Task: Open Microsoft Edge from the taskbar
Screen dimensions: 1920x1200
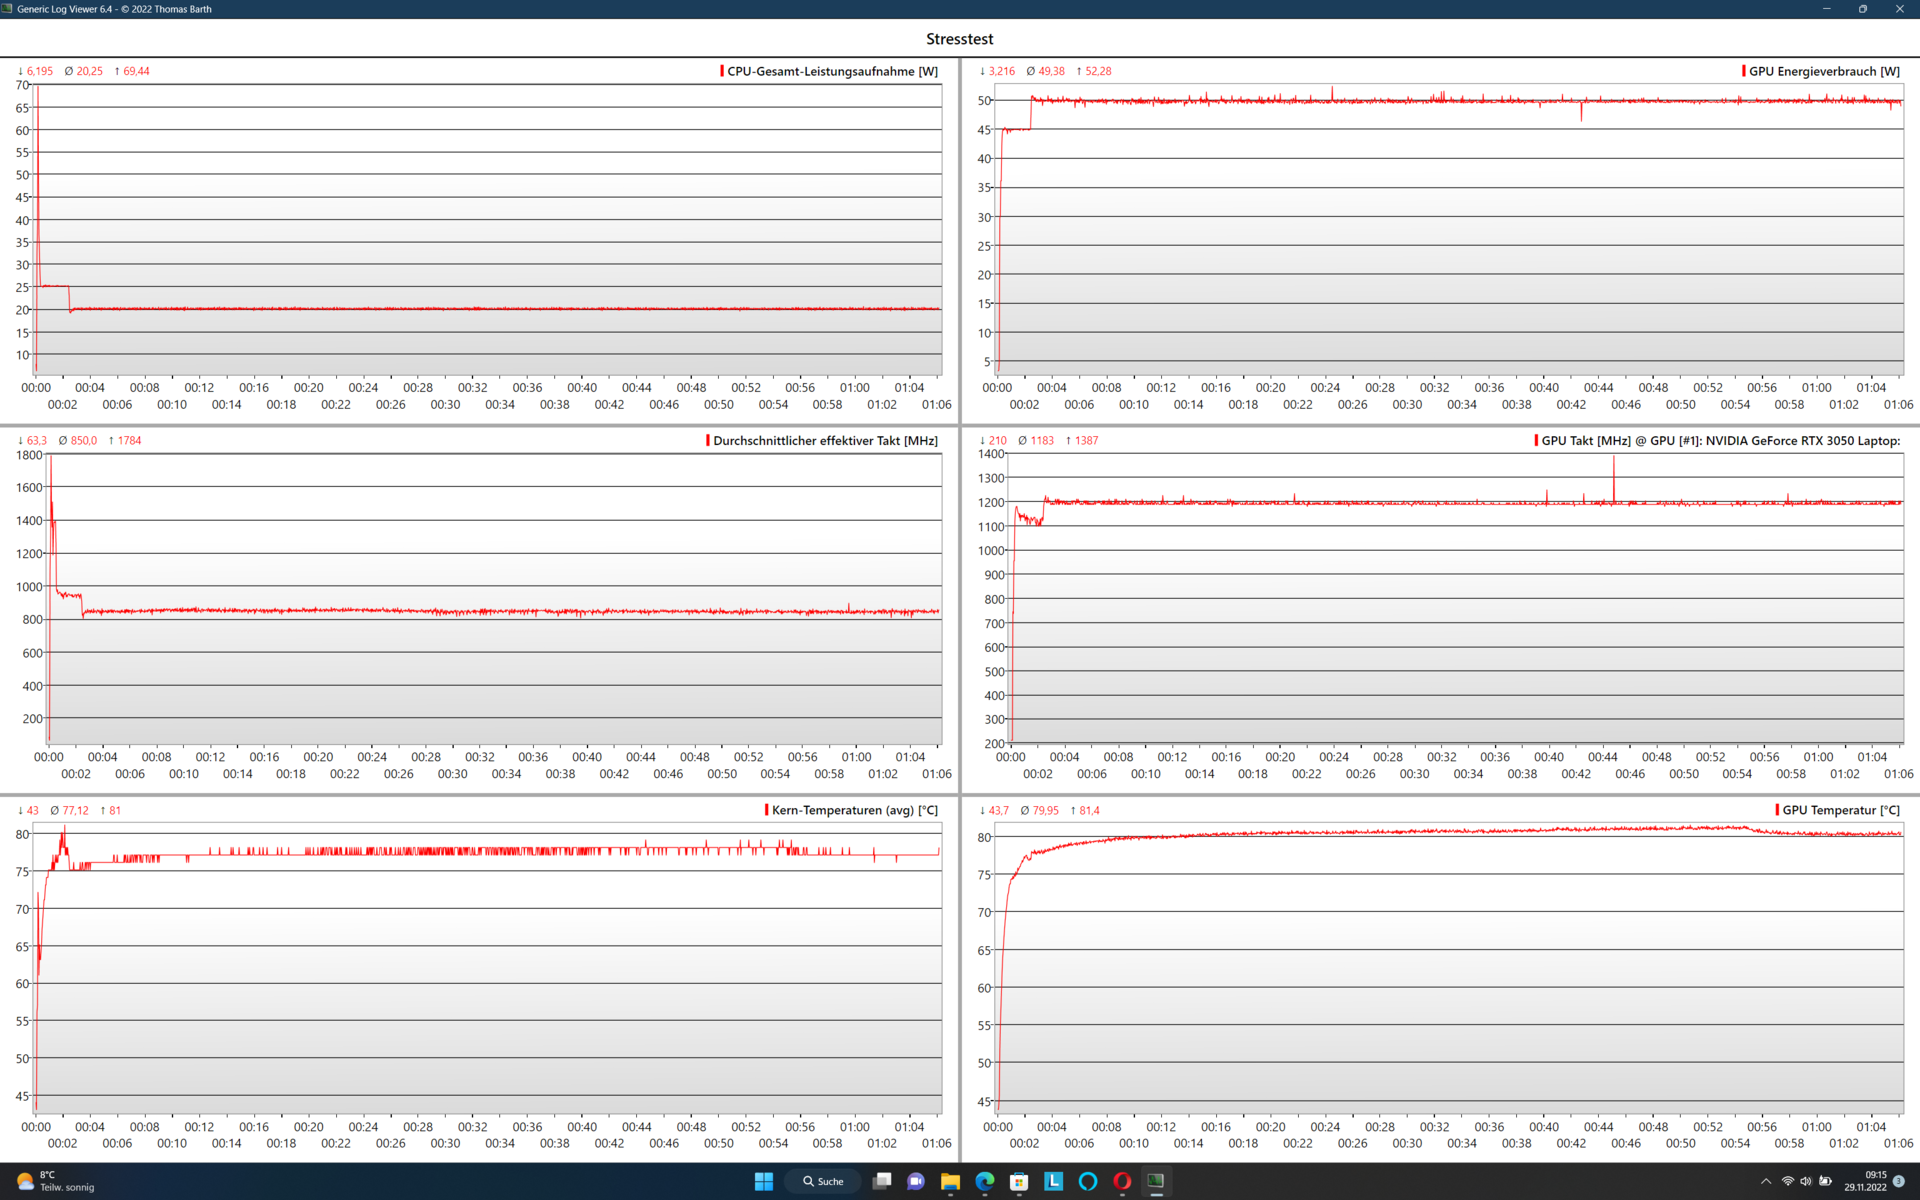Action: (x=985, y=1181)
